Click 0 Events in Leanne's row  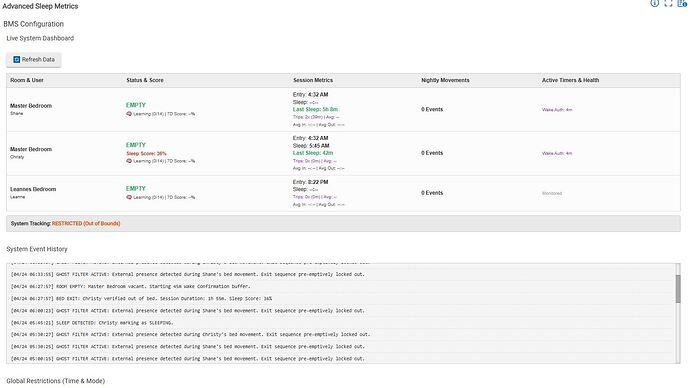click(x=432, y=193)
